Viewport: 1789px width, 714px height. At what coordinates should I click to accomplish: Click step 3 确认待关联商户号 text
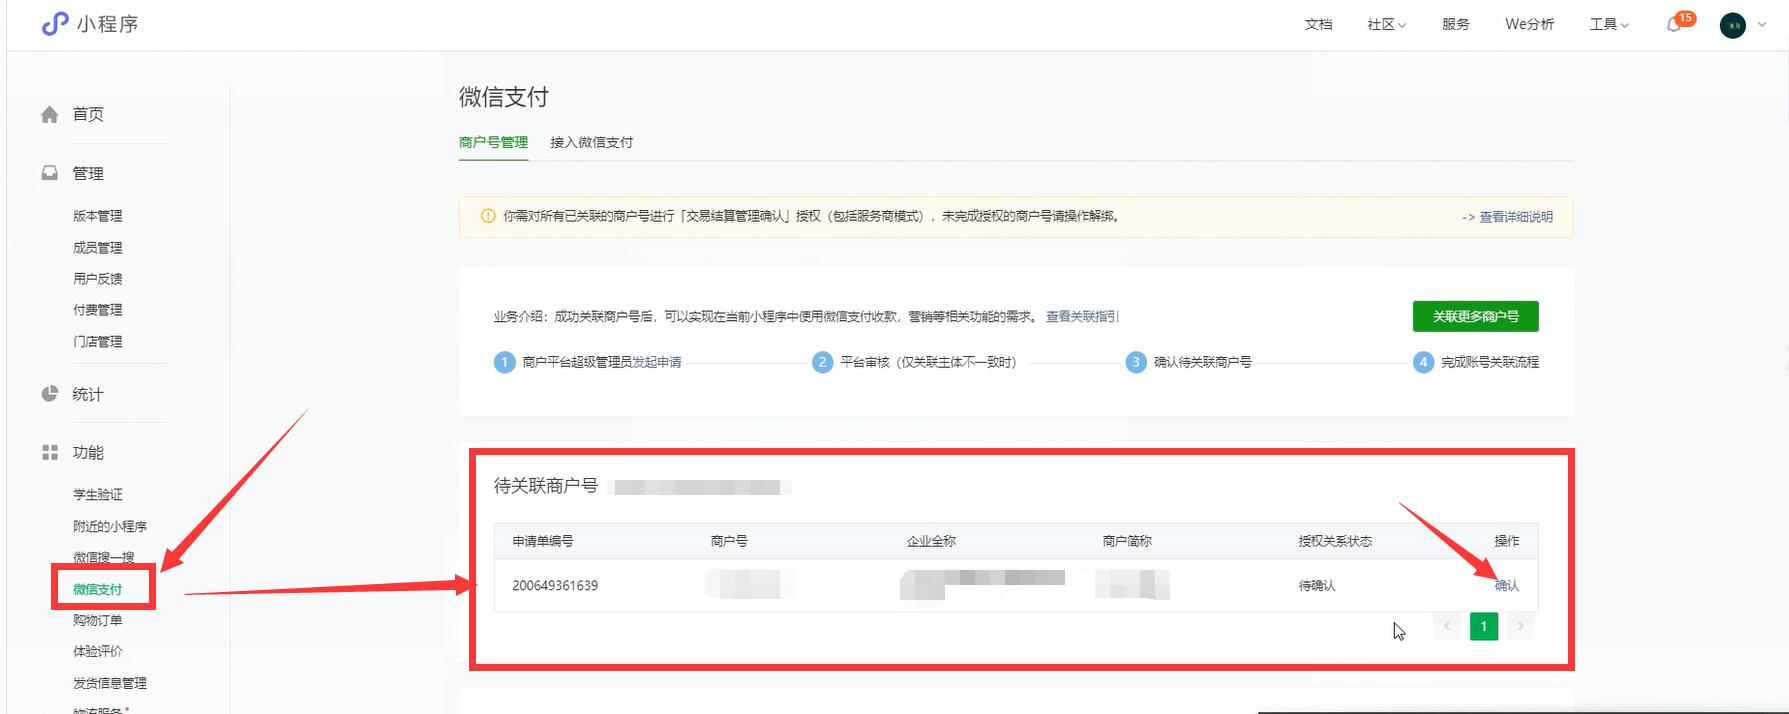(1203, 362)
